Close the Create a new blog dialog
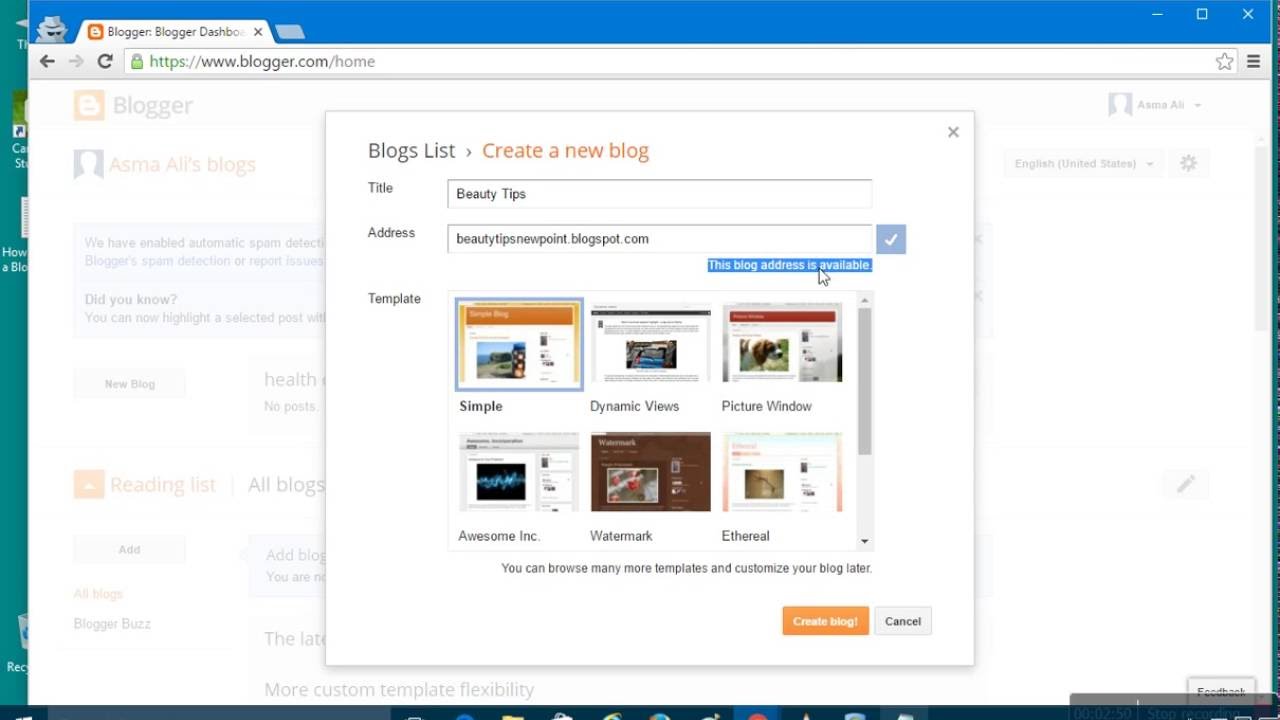The image size is (1280, 720). [953, 132]
